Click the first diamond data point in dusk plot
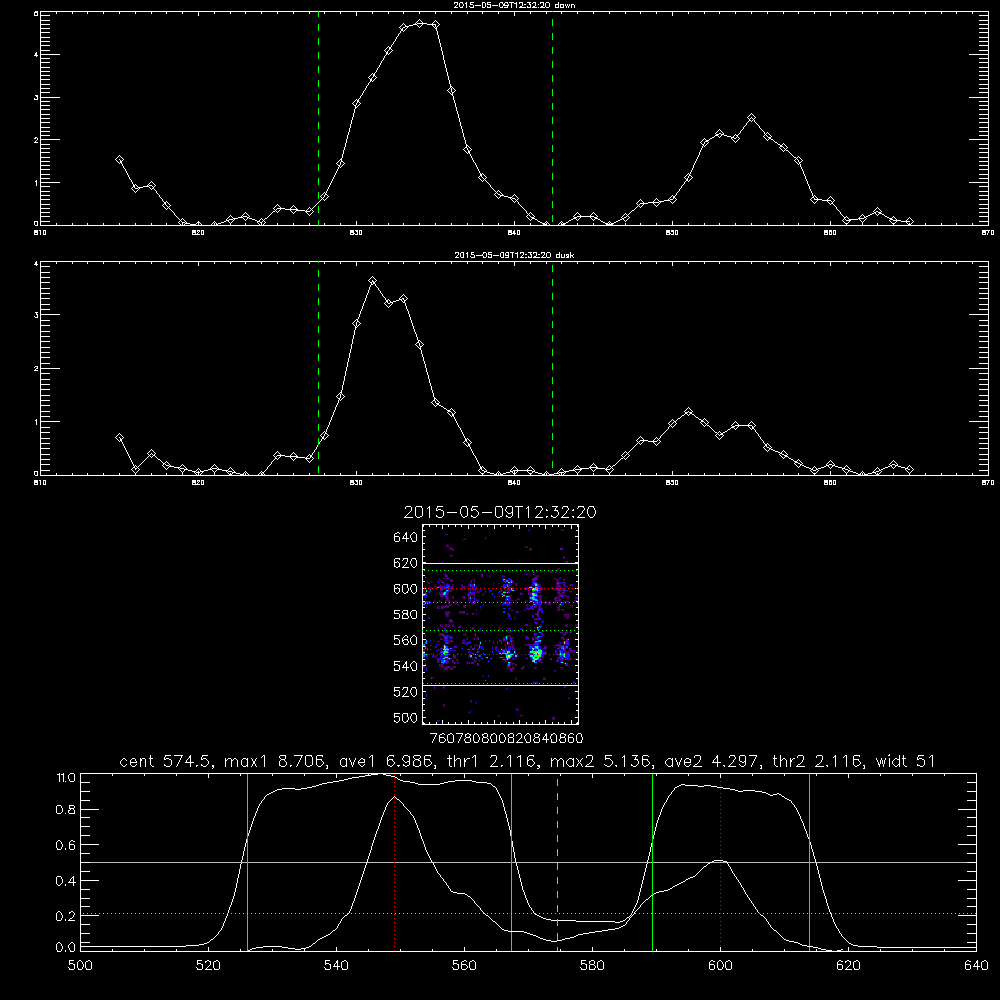The image size is (1000, 1000). 119,438
